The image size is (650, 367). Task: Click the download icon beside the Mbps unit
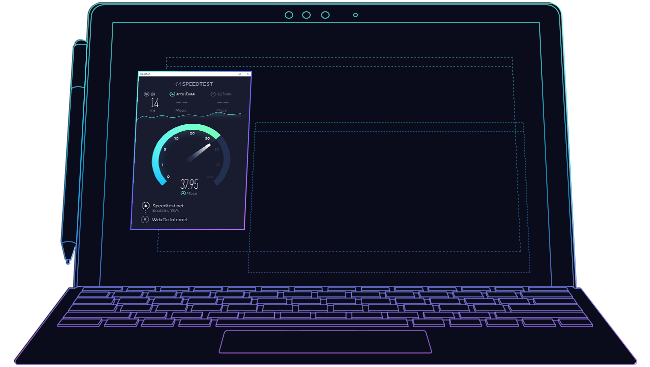coord(184,193)
